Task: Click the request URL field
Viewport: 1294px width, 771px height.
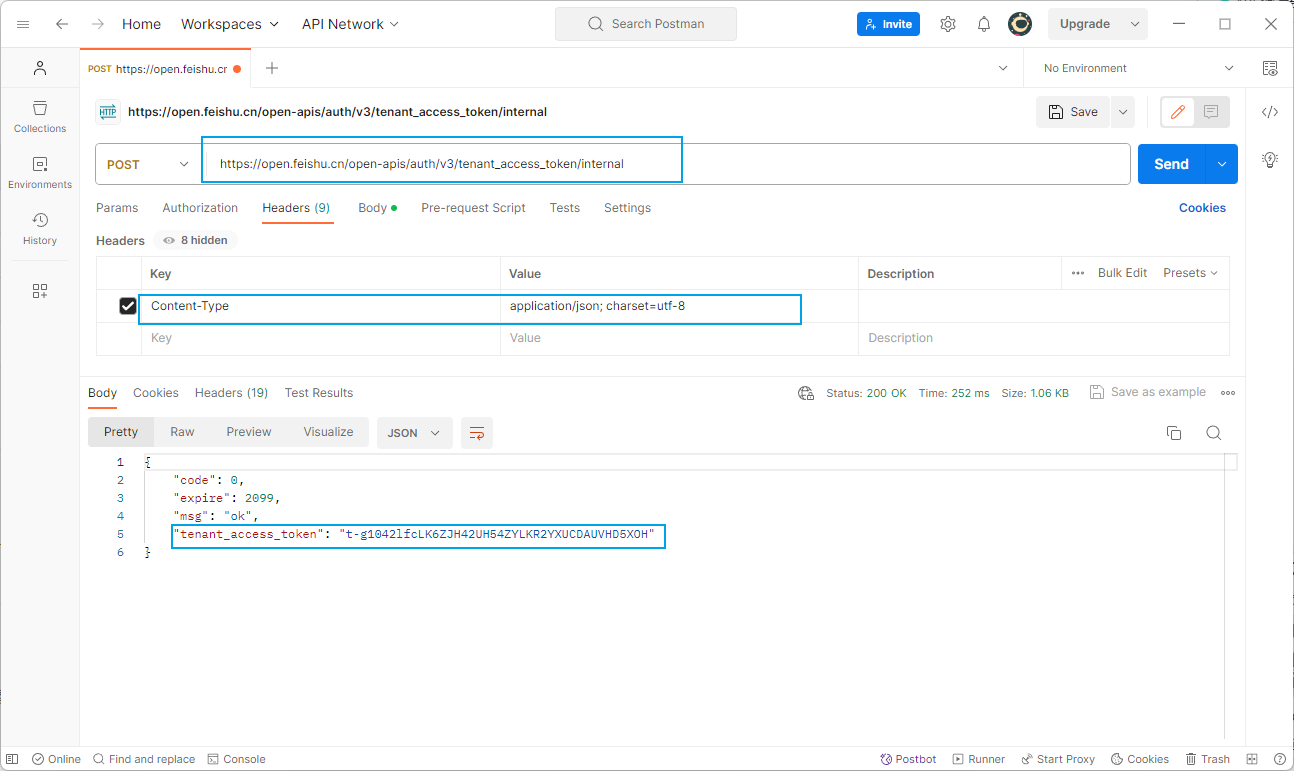Action: point(667,164)
